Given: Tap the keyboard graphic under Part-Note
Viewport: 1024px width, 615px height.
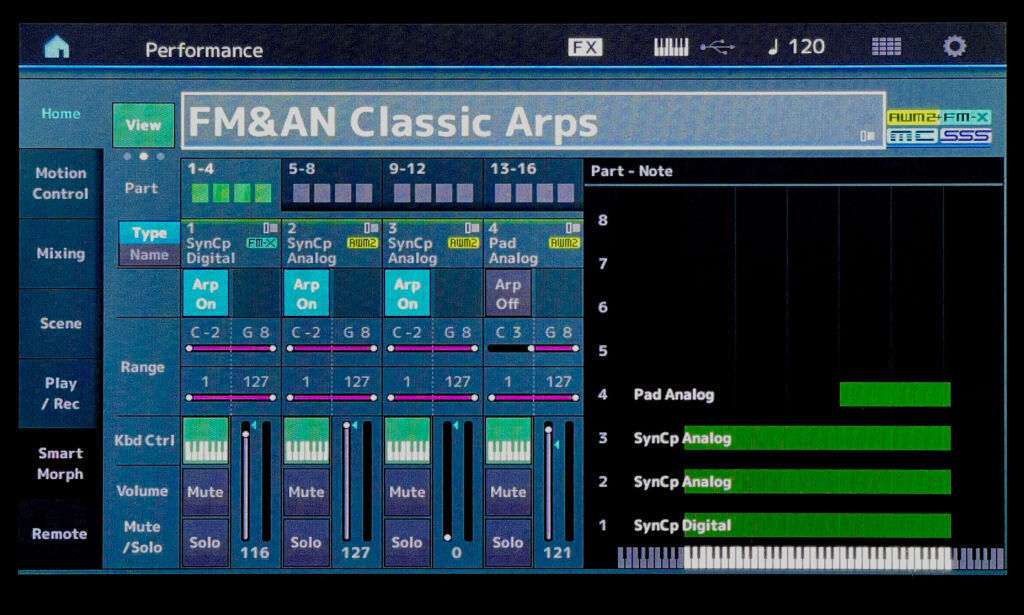Looking at the screenshot, I should pos(810,558).
